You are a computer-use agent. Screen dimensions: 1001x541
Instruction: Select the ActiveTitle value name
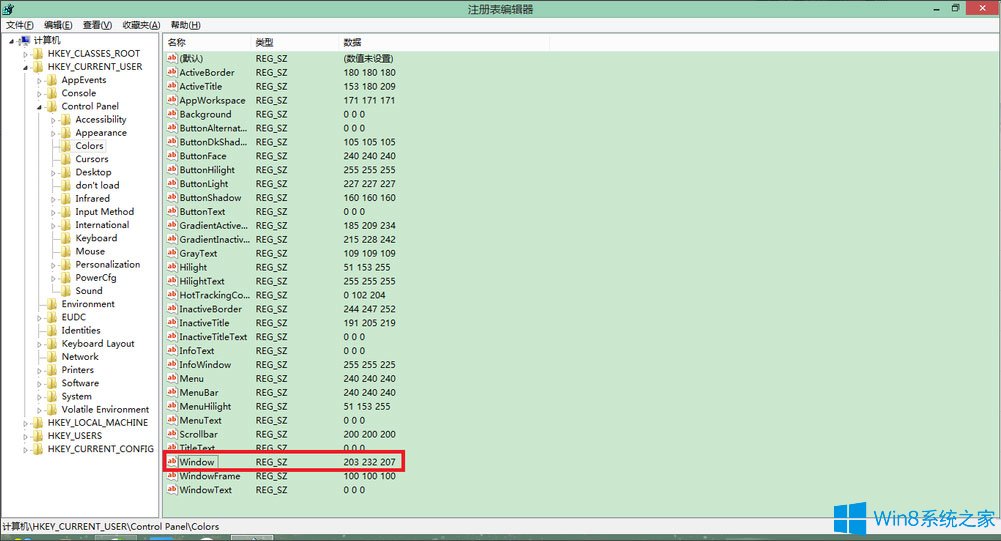click(x=200, y=86)
